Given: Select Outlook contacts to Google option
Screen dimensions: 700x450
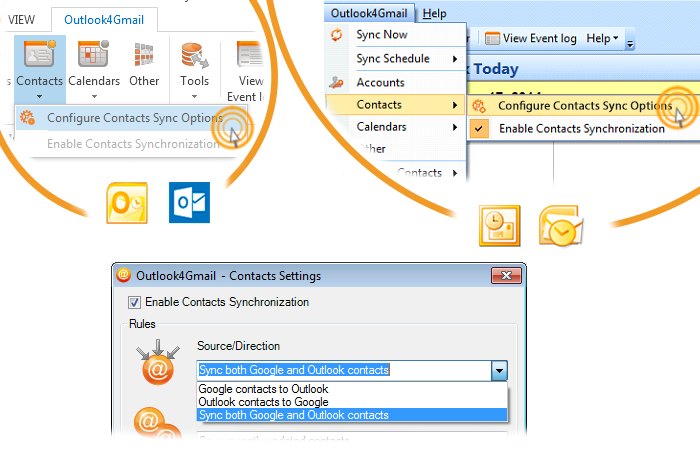Looking at the screenshot, I should tap(352, 402).
